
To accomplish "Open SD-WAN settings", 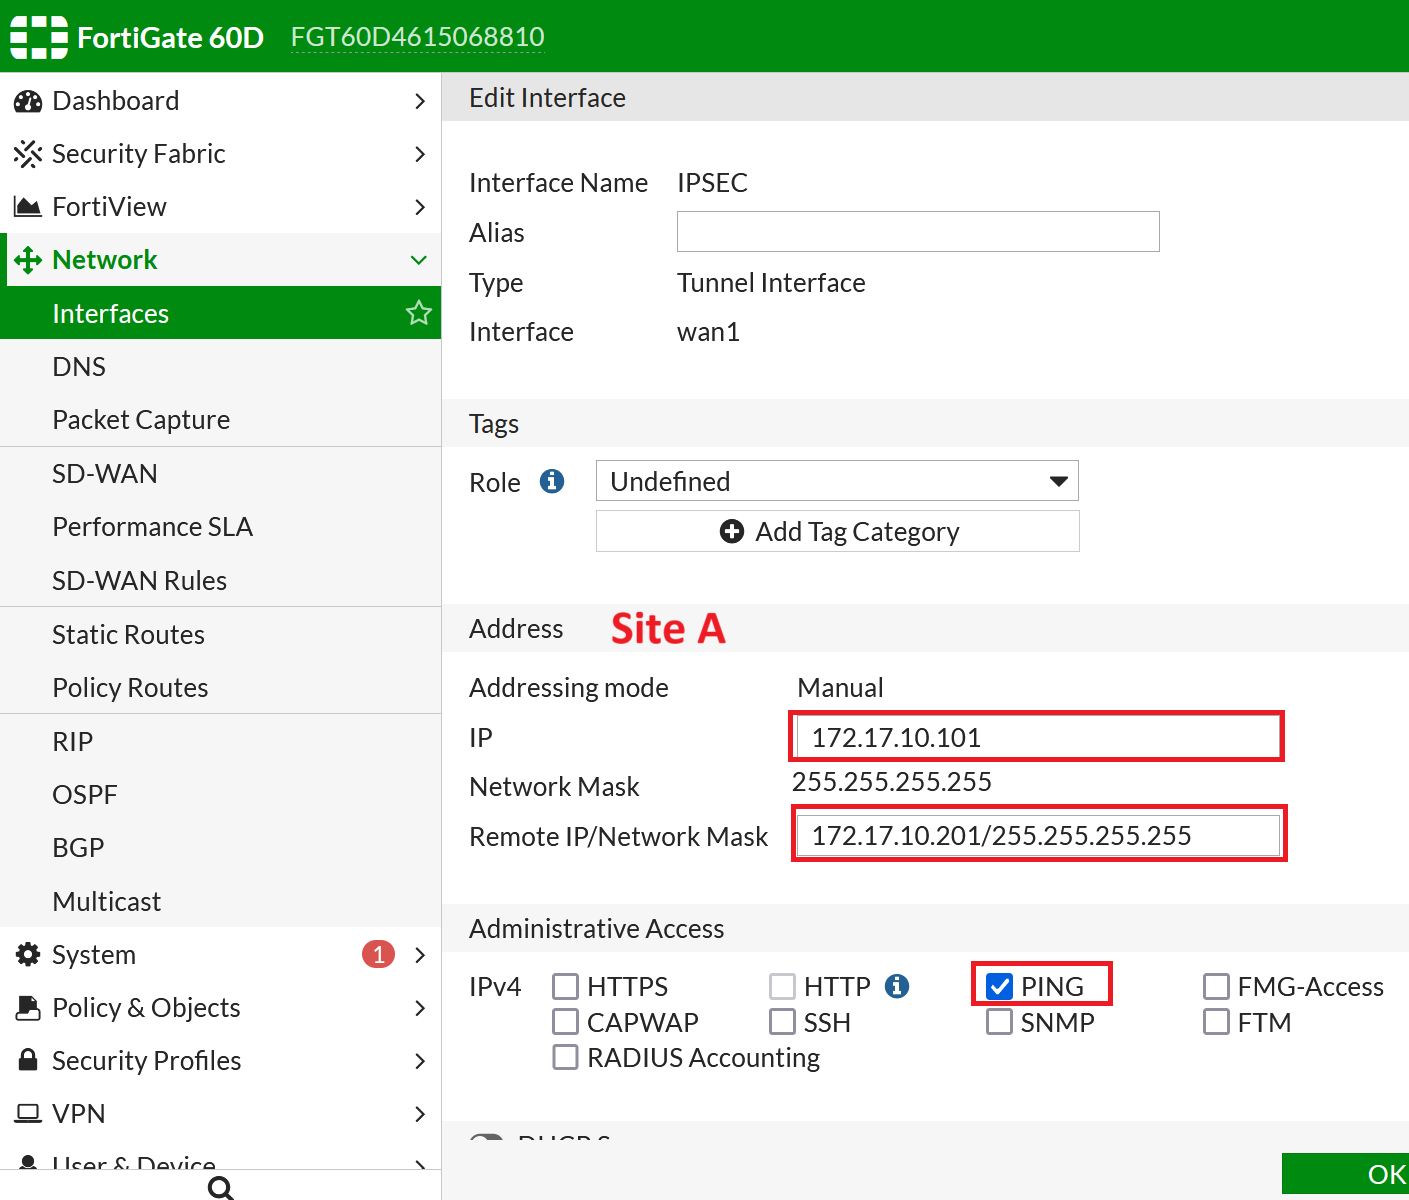I will pyautogui.click(x=220, y=473).
